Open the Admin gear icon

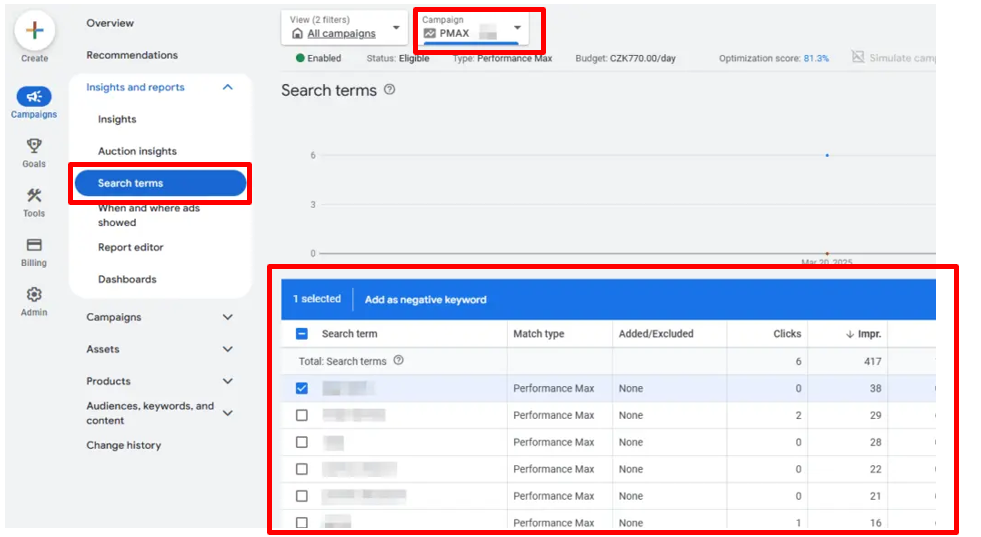(x=34, y=294)
